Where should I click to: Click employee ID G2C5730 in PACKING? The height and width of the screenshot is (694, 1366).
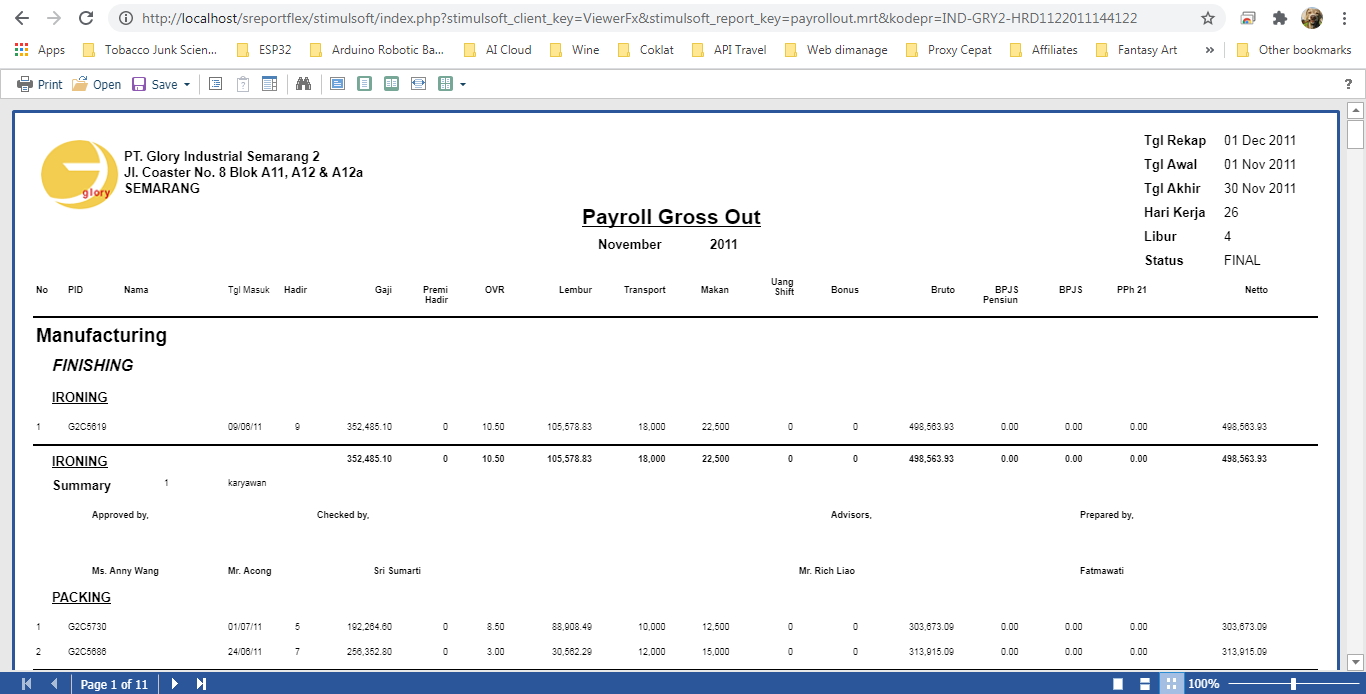87,627
